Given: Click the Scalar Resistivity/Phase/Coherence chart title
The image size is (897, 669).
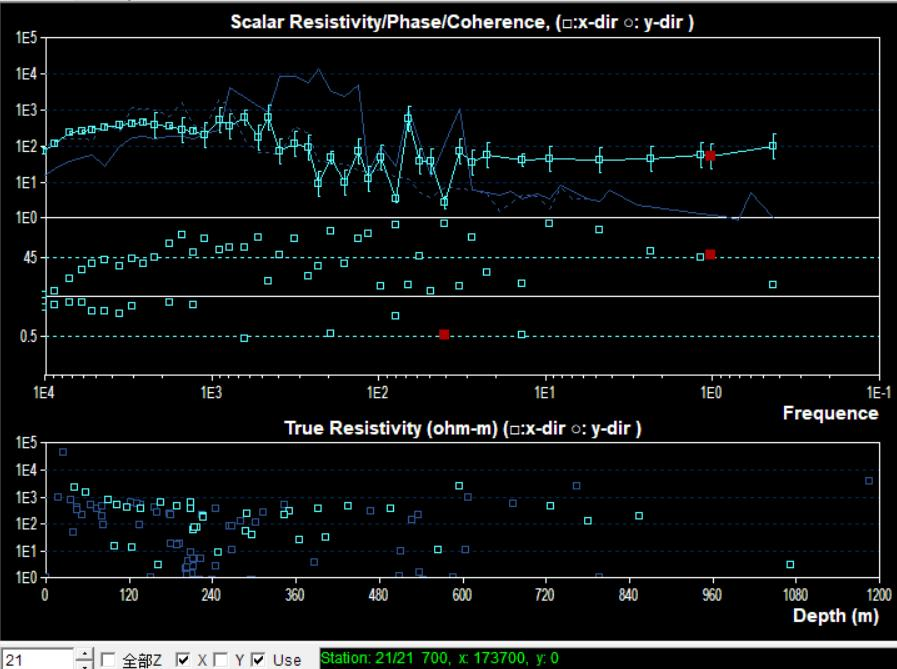Looking at the screenshot, I should [460, 23].
